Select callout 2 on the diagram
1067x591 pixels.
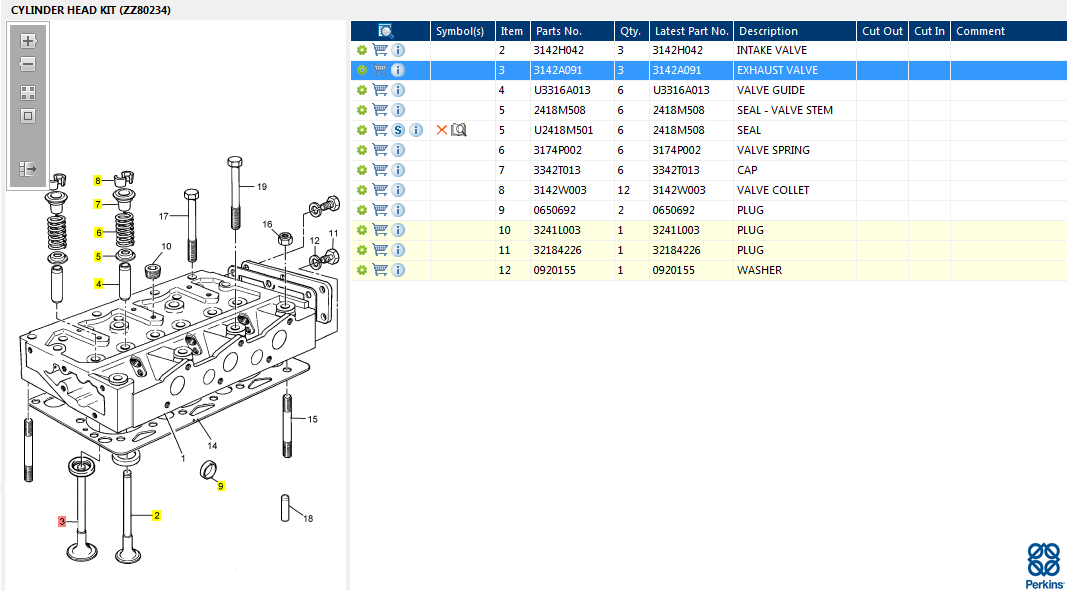coord(156,516)
